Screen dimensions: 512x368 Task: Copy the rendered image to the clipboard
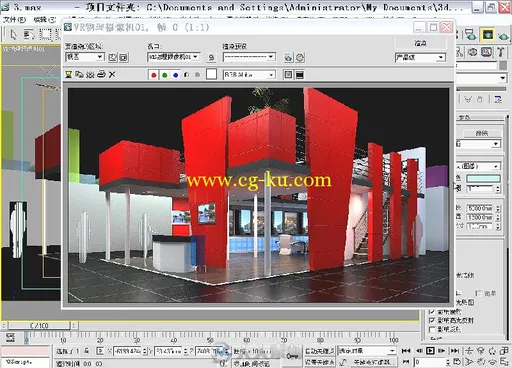79,74
